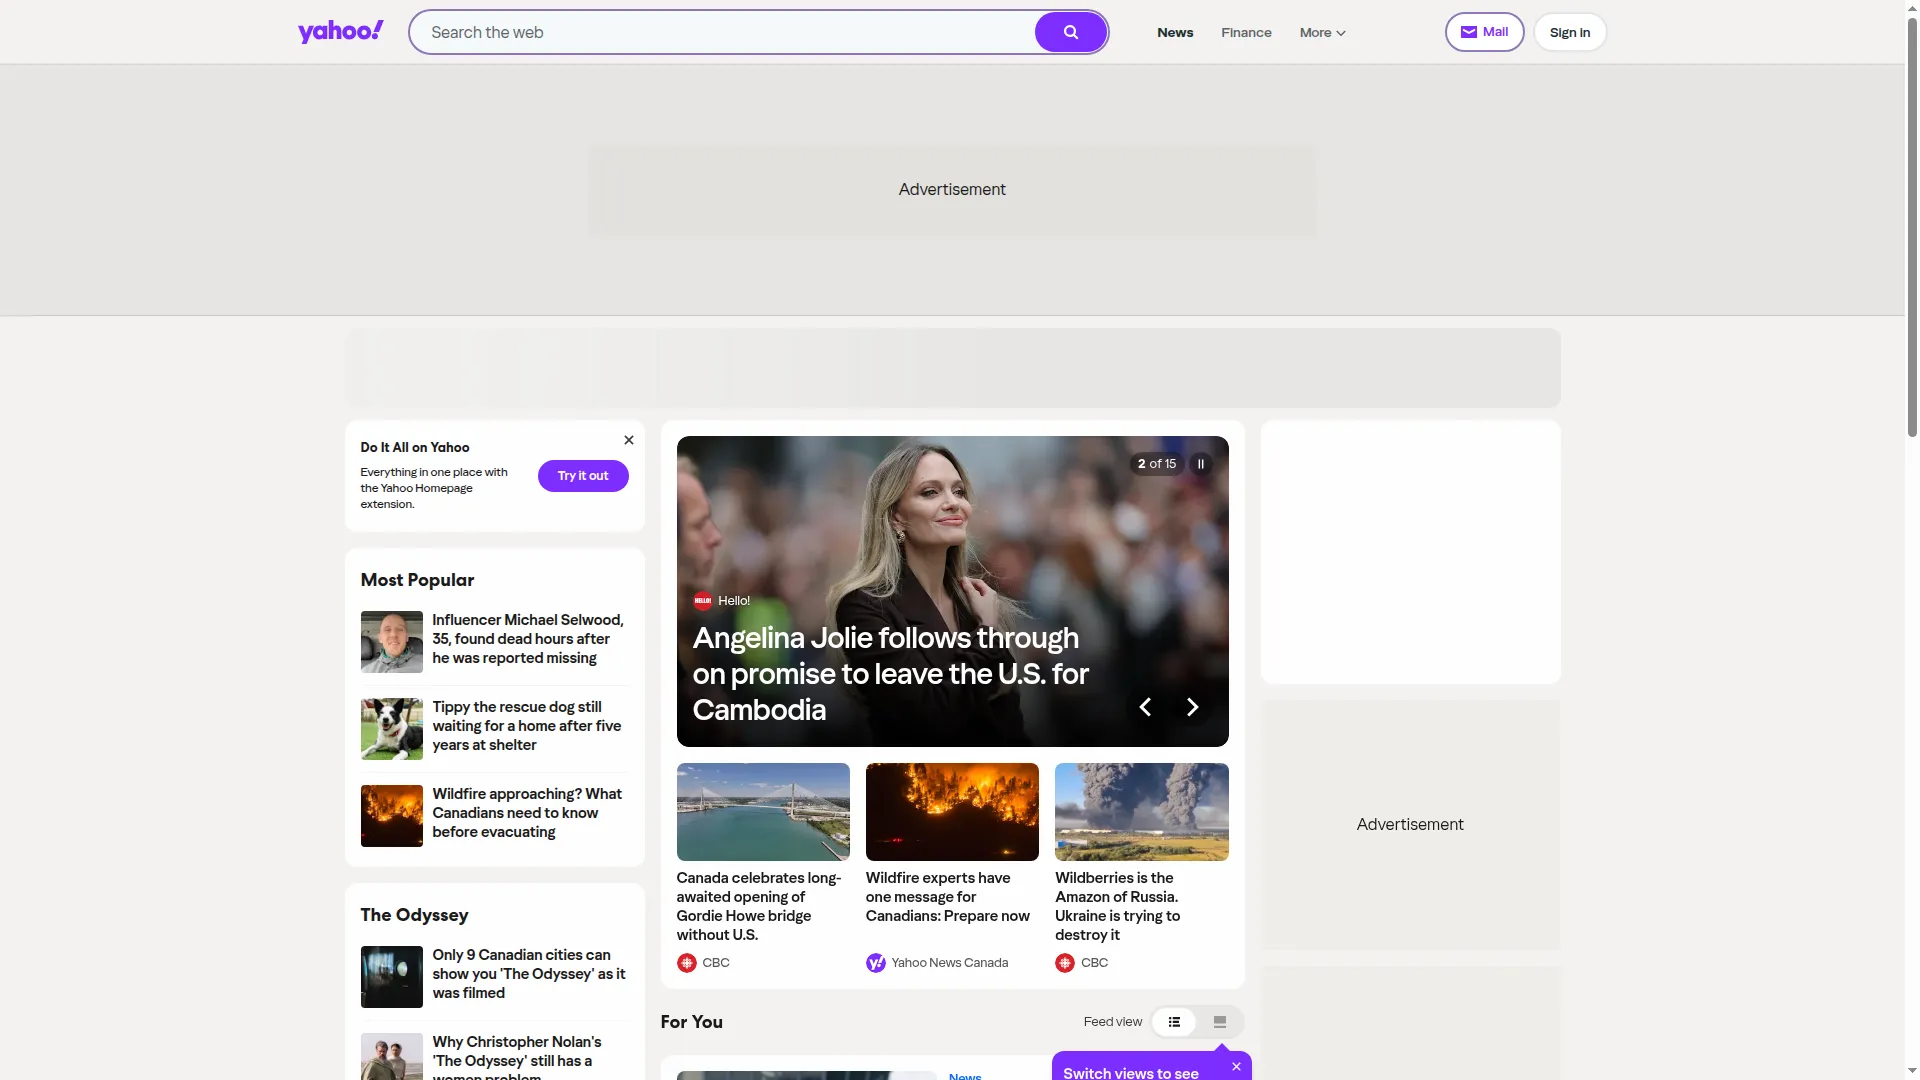Open Tippy the rescue dog thumbnail
Screen dimensions: 1920x1080
392,729
